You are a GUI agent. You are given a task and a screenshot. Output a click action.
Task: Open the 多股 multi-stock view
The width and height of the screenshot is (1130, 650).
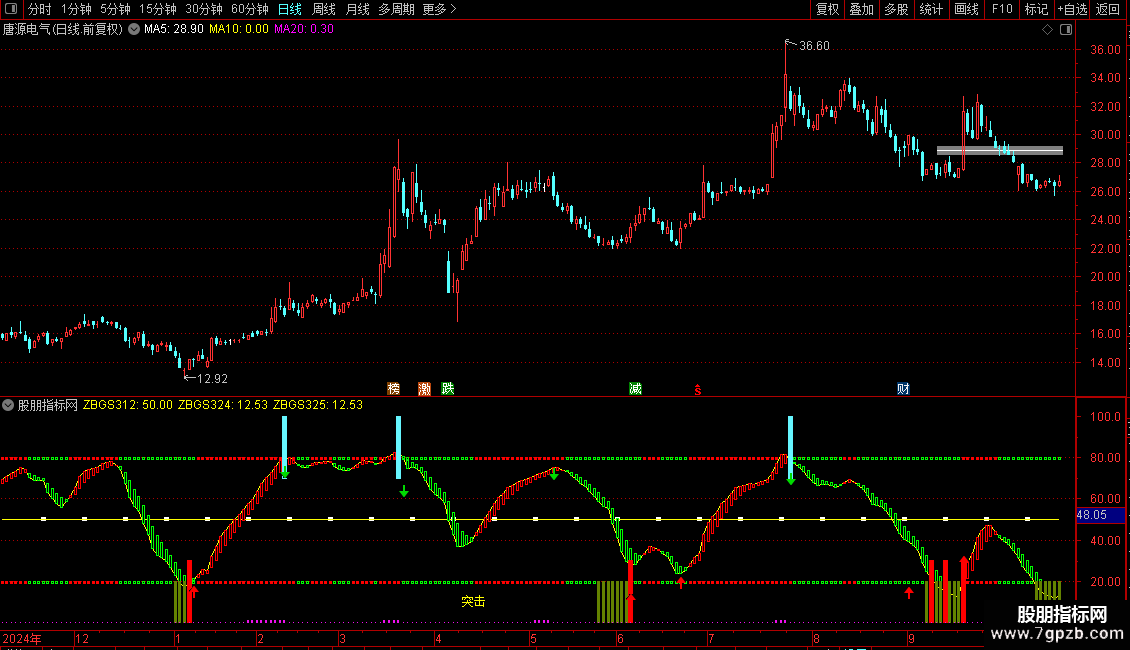coord(896,9)
